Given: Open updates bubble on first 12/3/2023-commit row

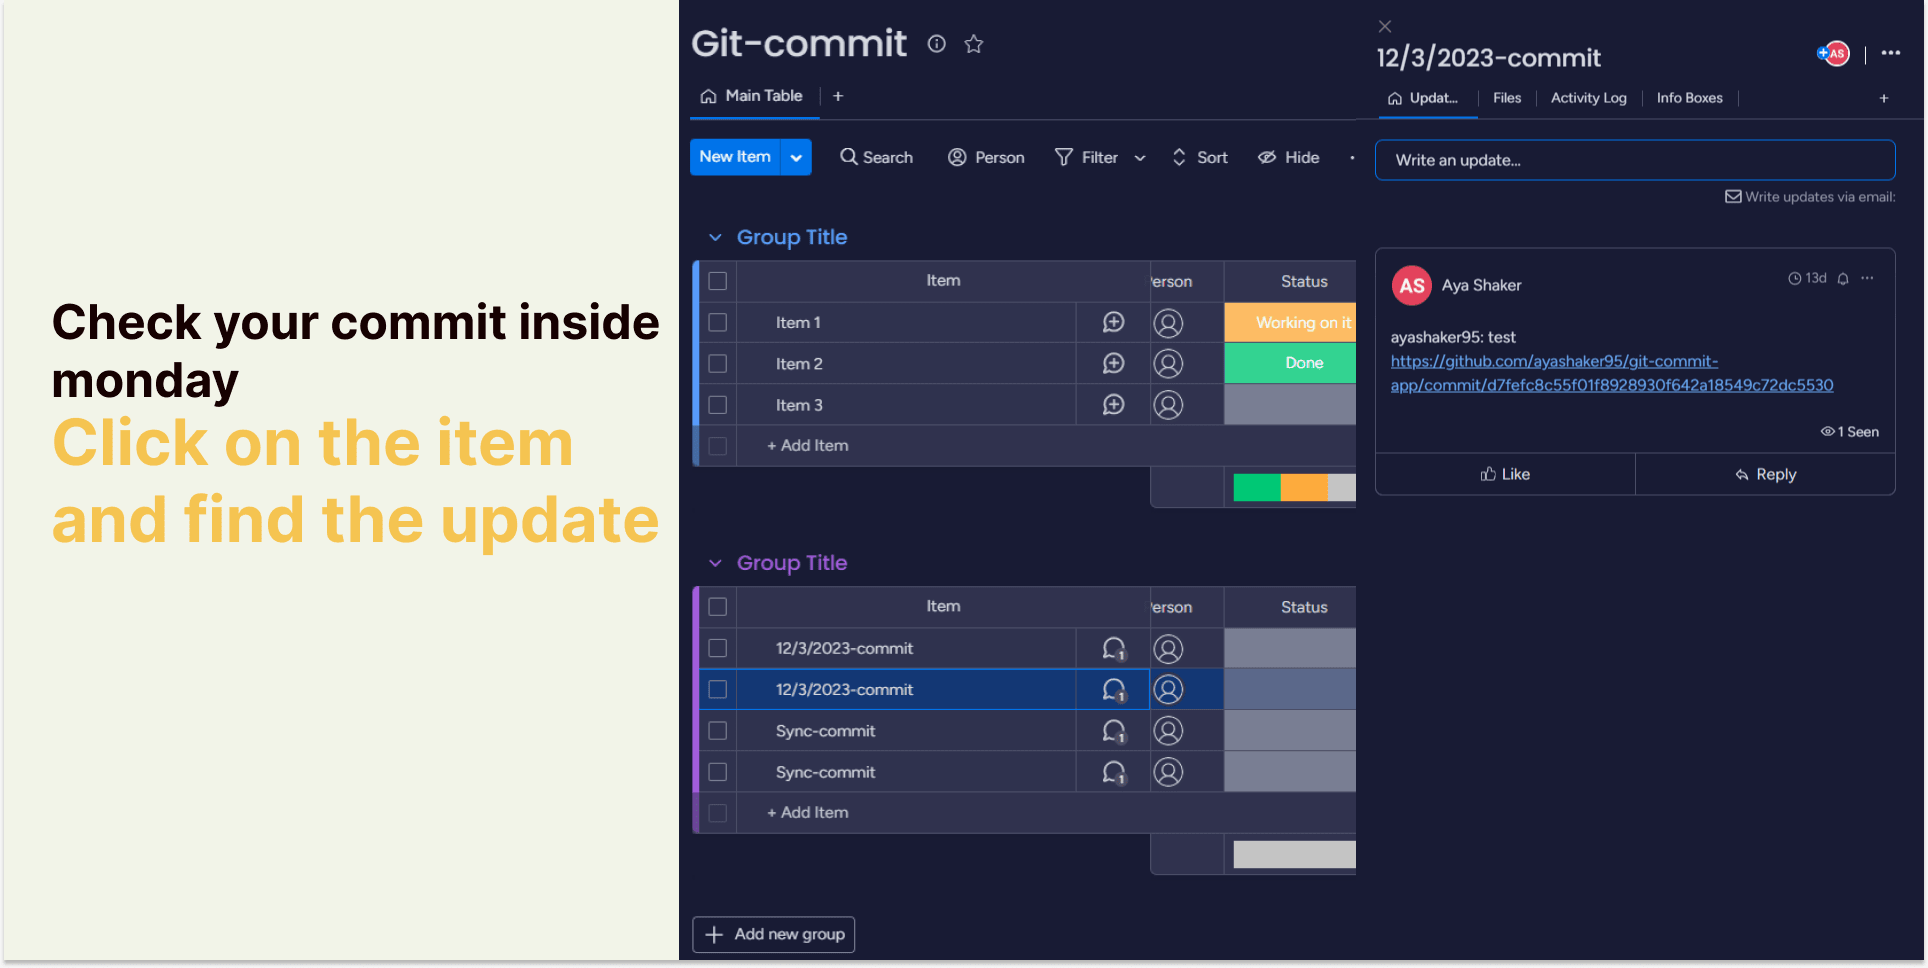Looking at the screenshot, I should click(x=1114, y=649).
